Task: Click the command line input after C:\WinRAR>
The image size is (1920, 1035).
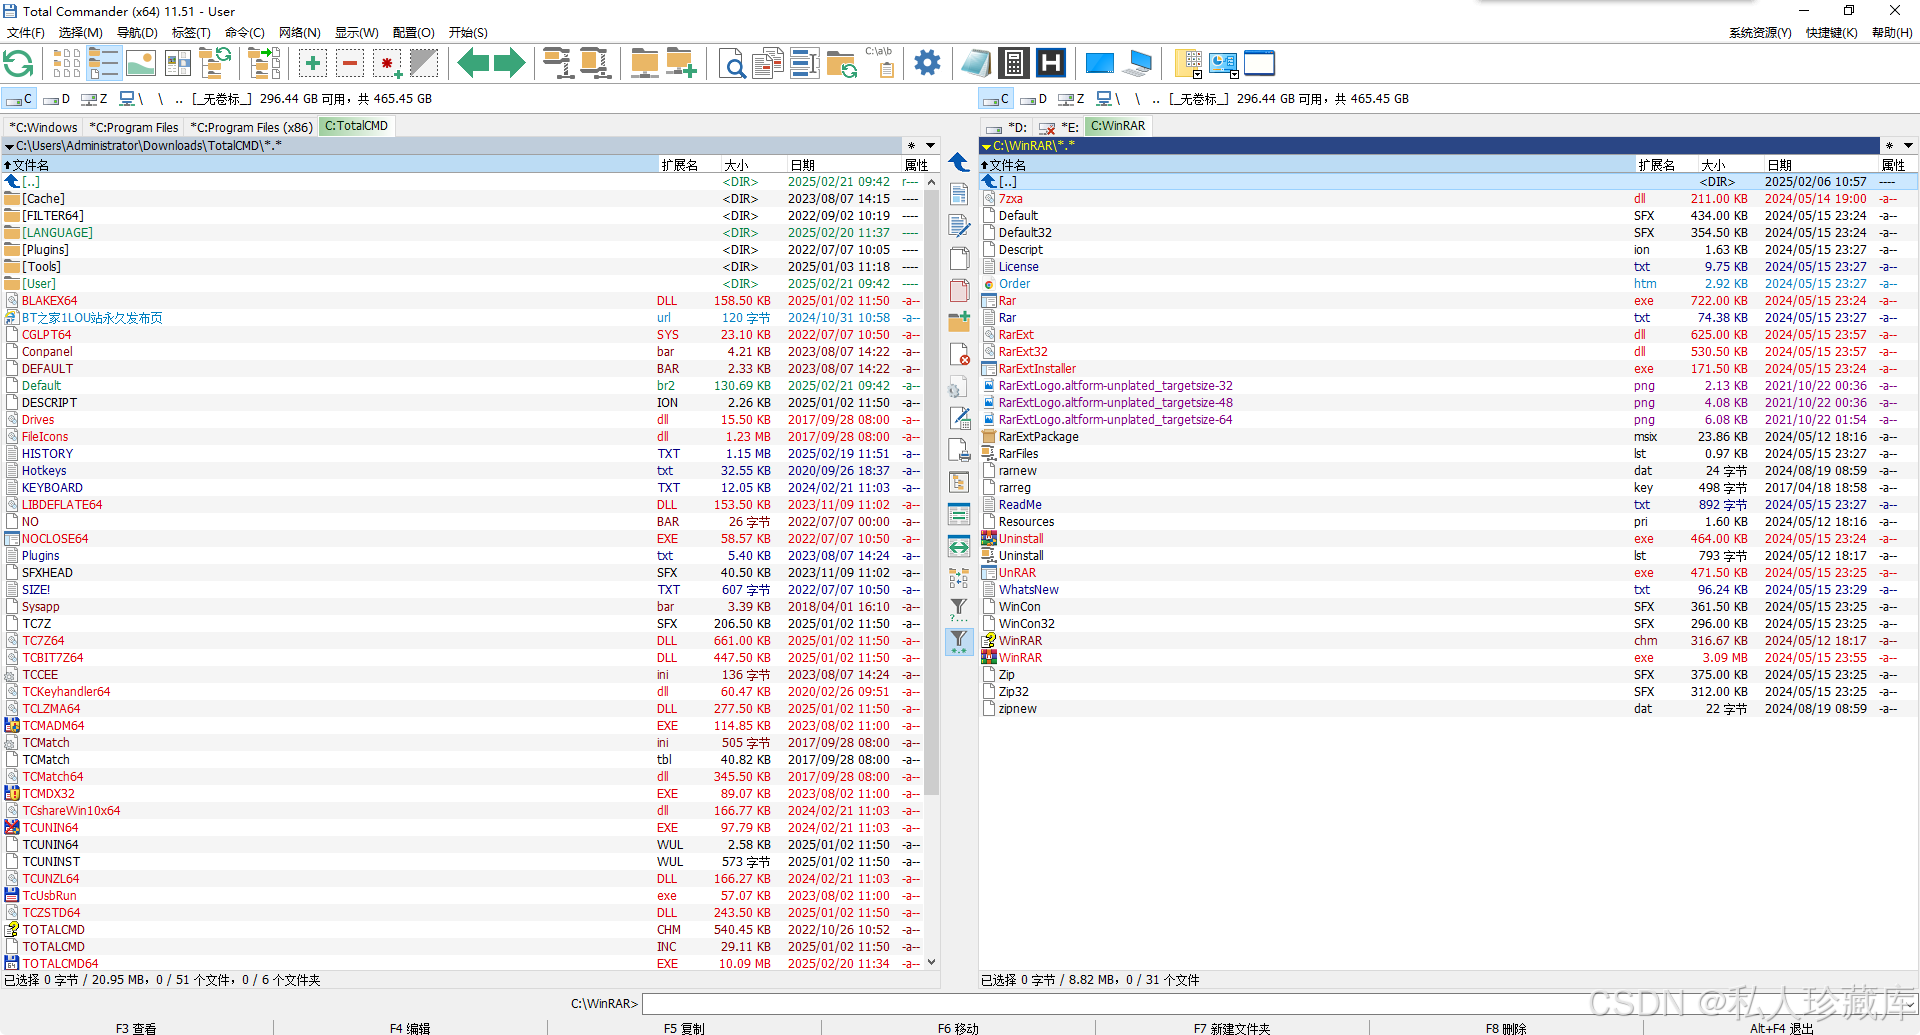Action: point(1279,1004)
